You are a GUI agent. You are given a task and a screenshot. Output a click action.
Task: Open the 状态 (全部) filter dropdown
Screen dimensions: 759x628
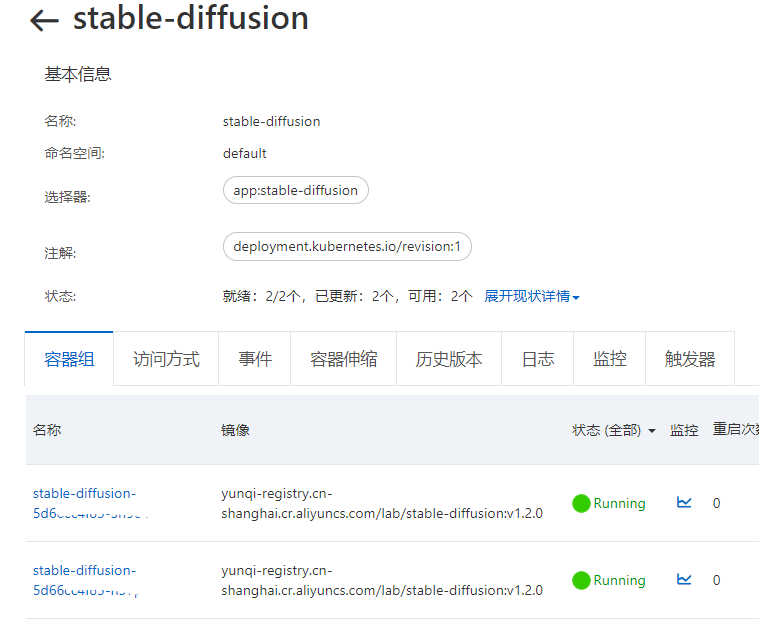[x=614, y=430]
